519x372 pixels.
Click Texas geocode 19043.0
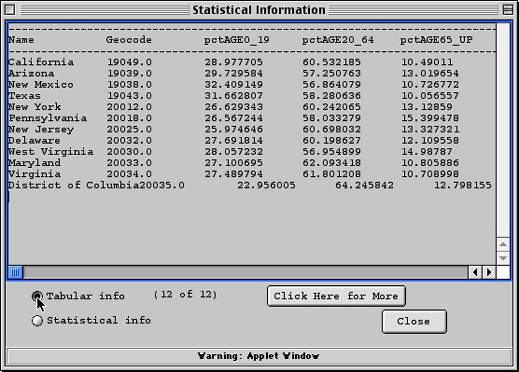coord(129,96)
